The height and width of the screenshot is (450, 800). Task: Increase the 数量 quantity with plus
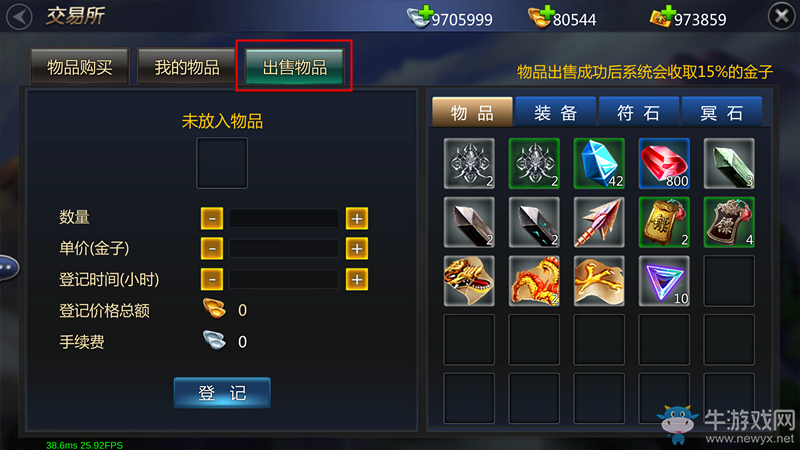[357, 218]
